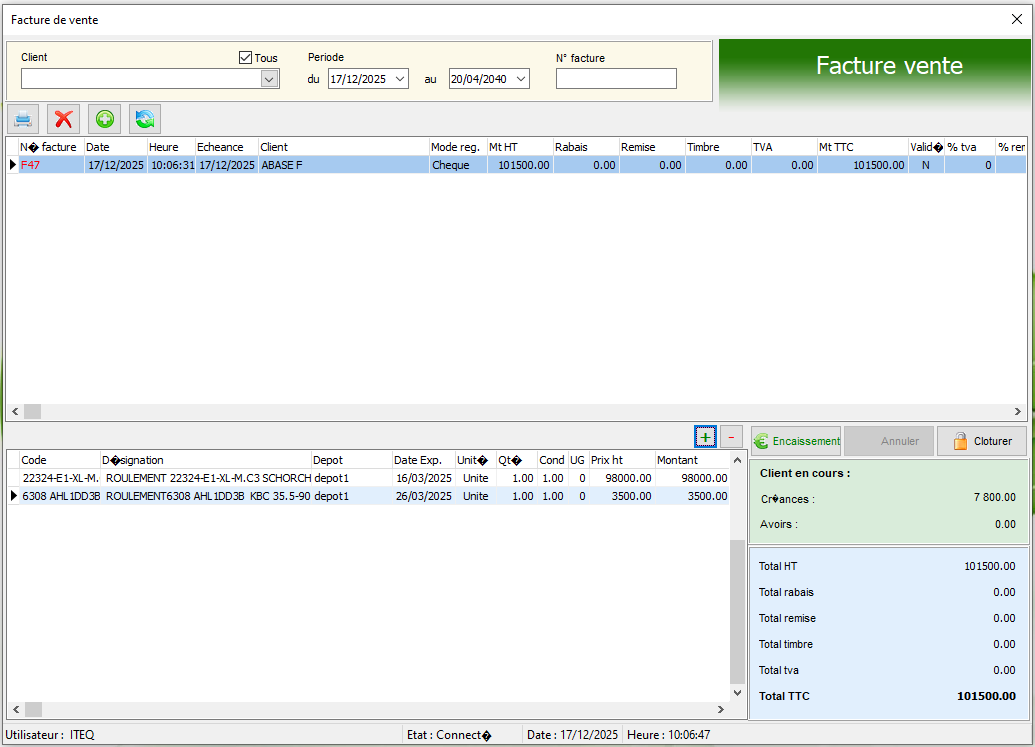Click the green plus add invoice icon

[105, 119]
